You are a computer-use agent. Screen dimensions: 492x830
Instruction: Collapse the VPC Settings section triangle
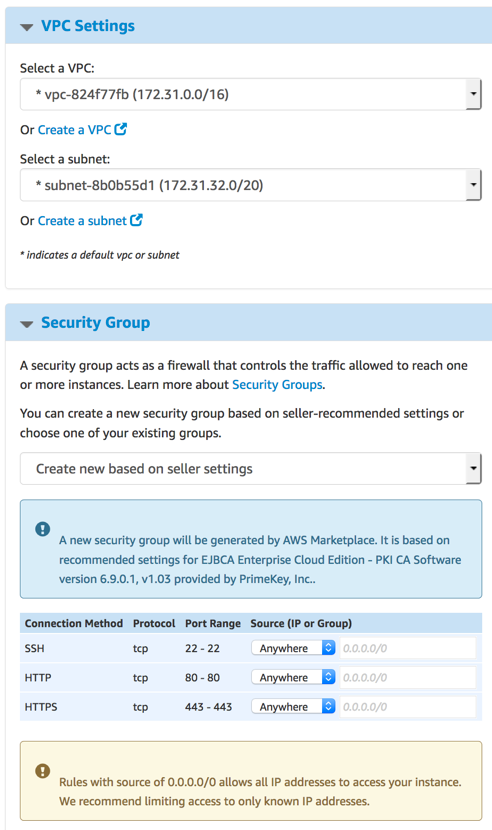[26, 26]
